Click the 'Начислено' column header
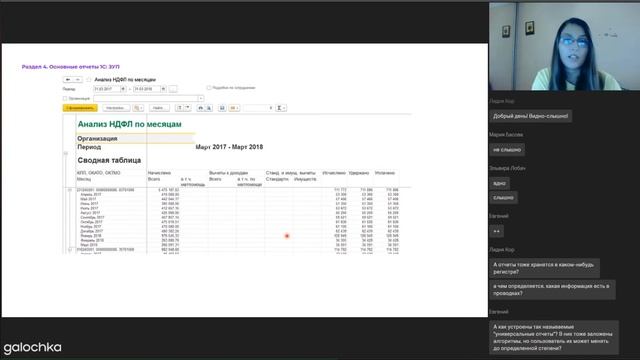The height and width of the screenshot is (360, 640). click(159, 173)
